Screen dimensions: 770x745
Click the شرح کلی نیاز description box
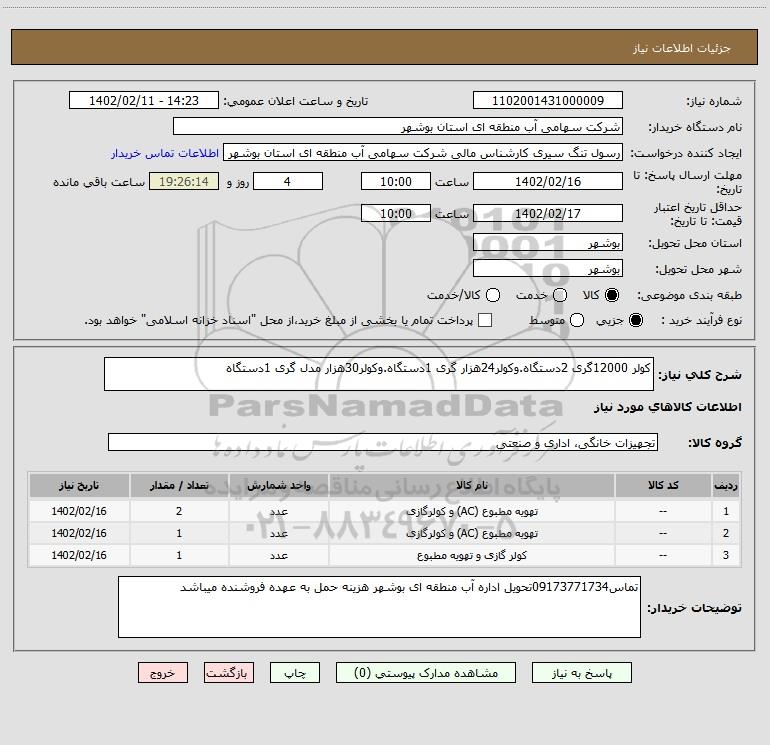point(379,374)
